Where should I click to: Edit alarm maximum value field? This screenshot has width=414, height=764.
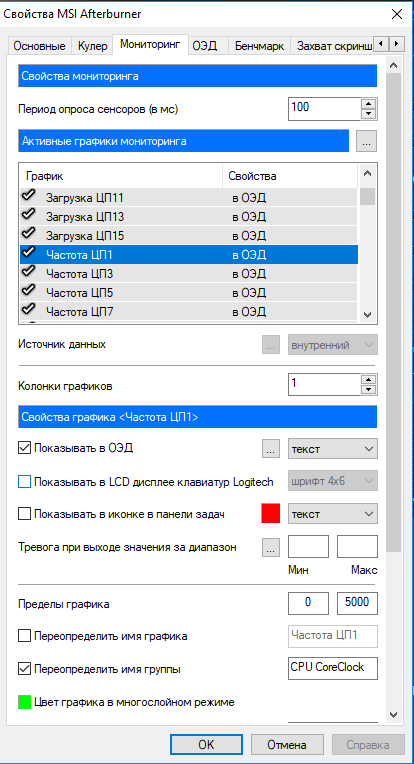click(357, 547)
